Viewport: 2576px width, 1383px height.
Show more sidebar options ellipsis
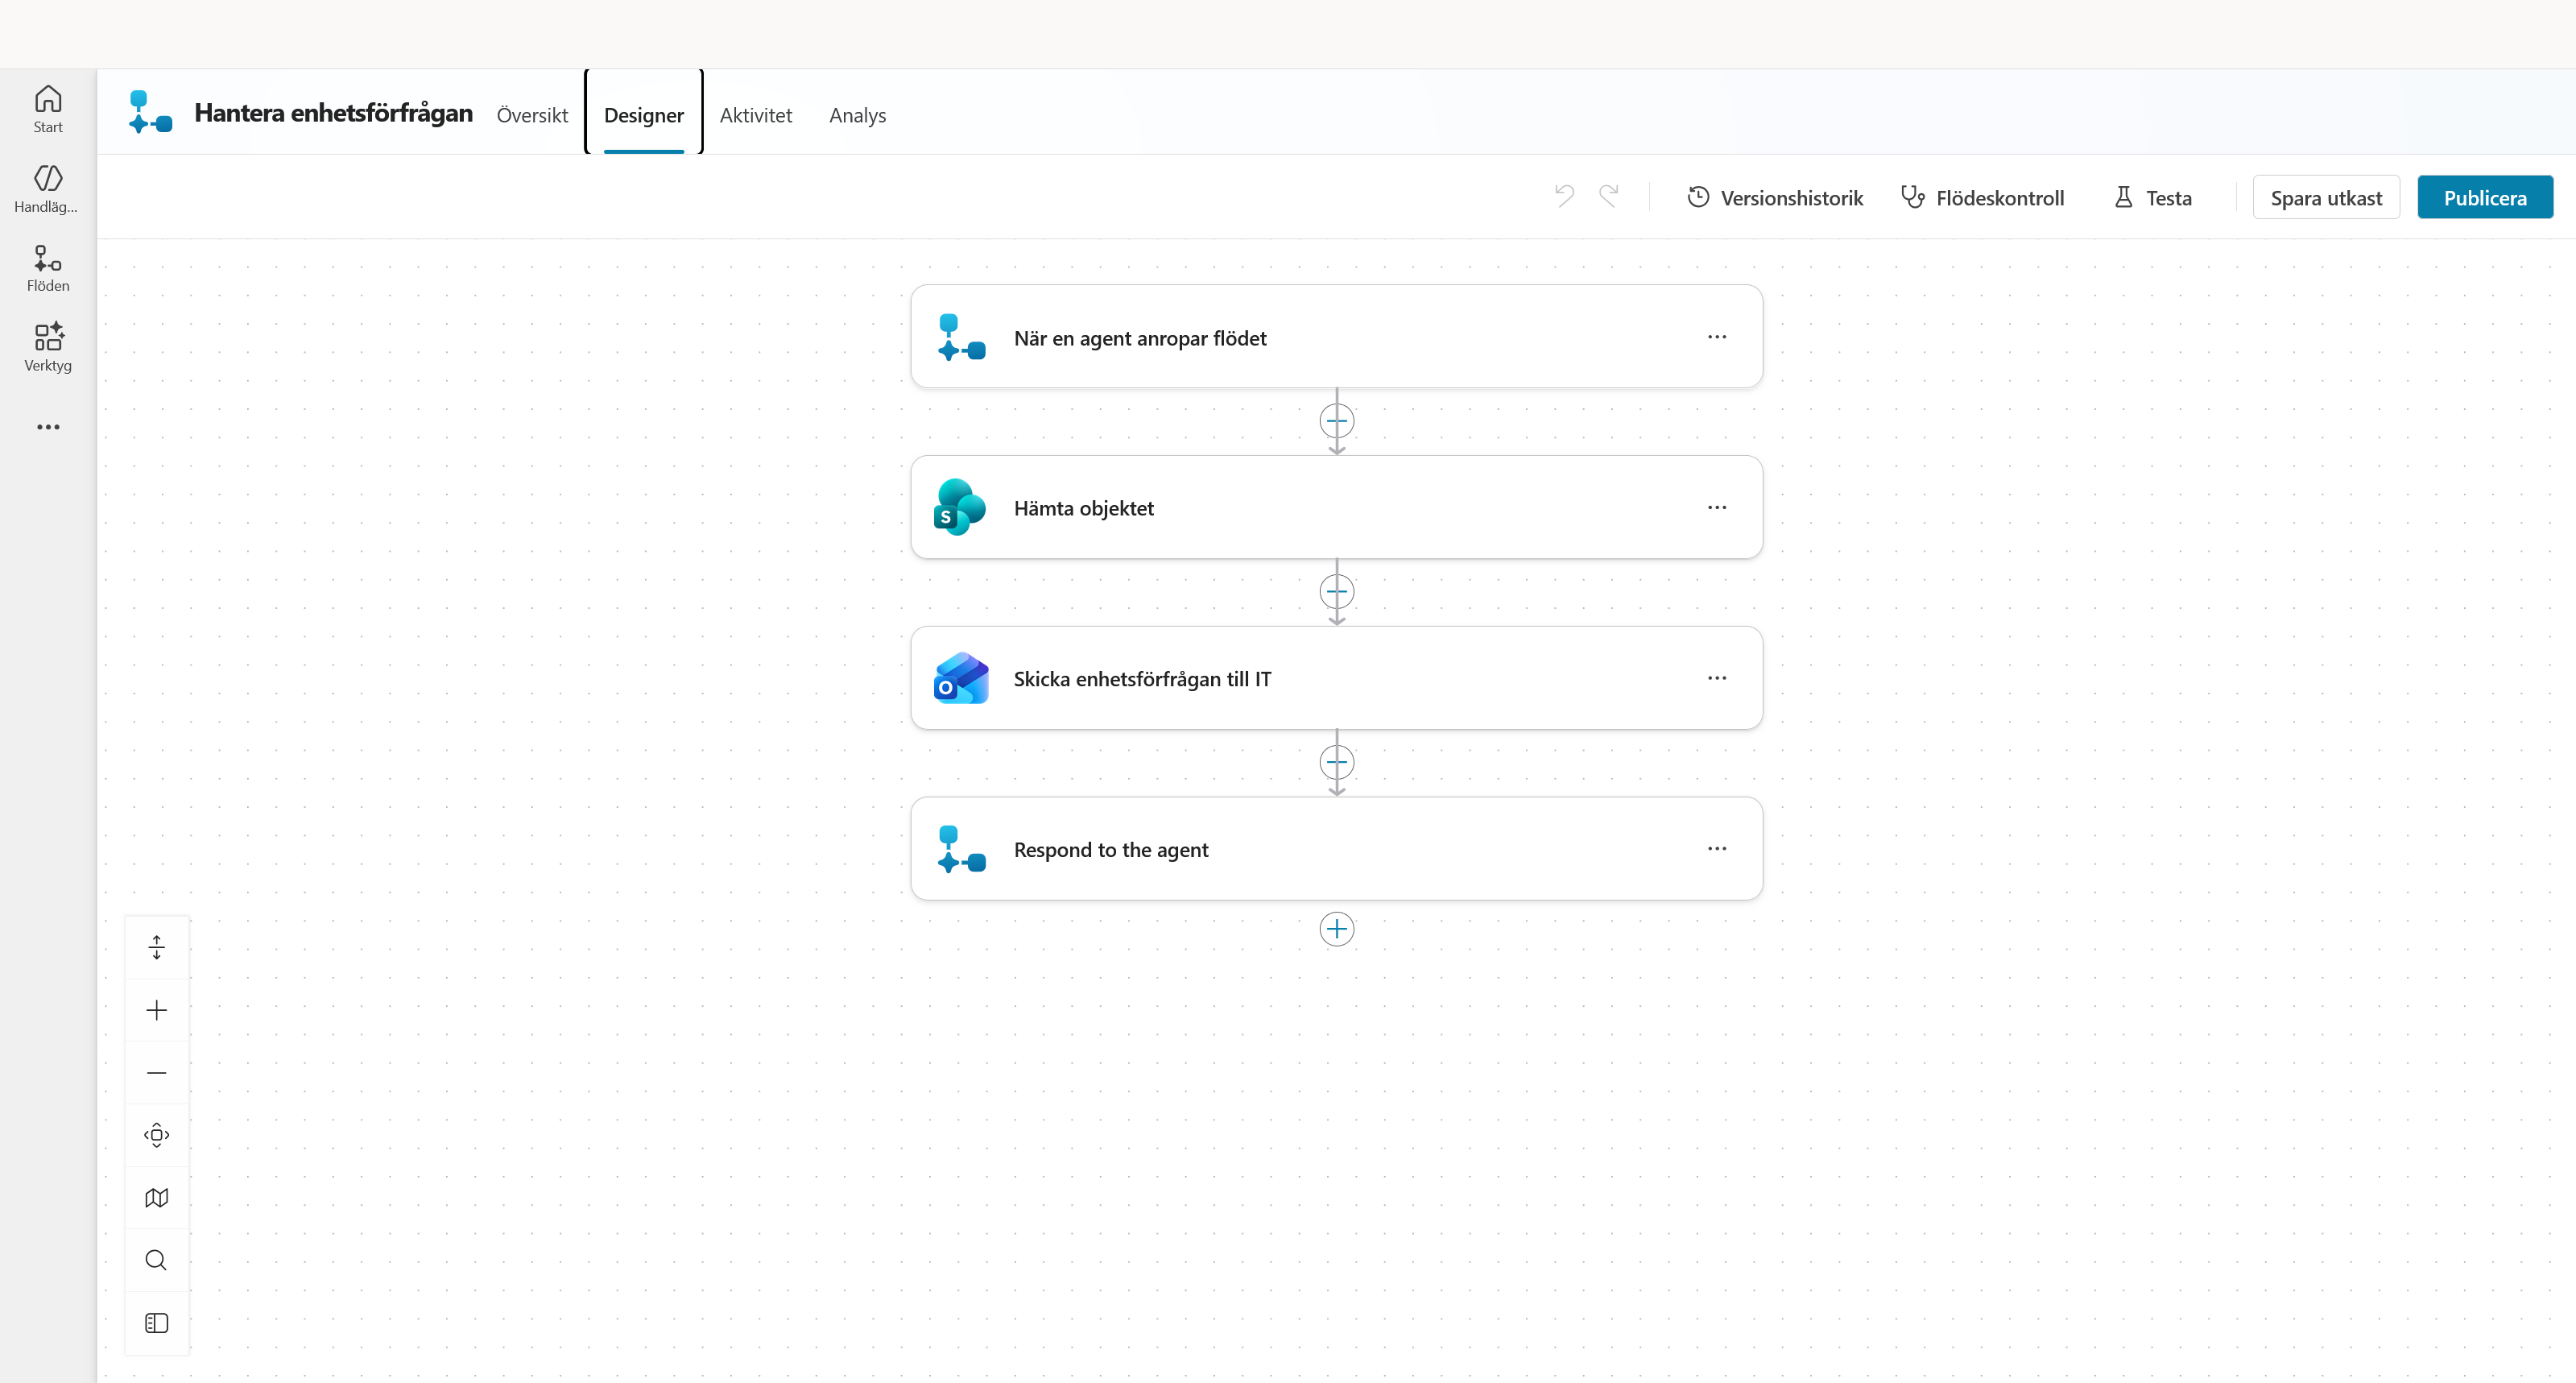coord(48,427)
